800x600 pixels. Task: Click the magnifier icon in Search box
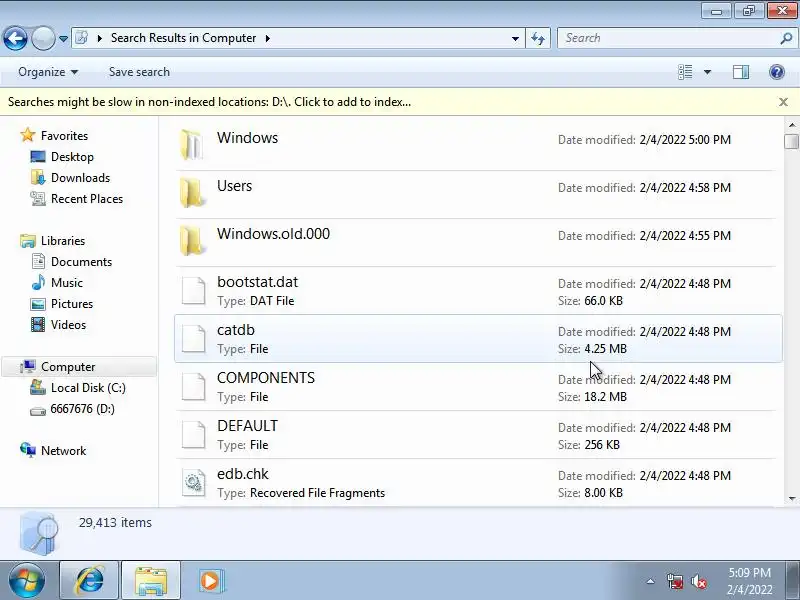[786, 38]
